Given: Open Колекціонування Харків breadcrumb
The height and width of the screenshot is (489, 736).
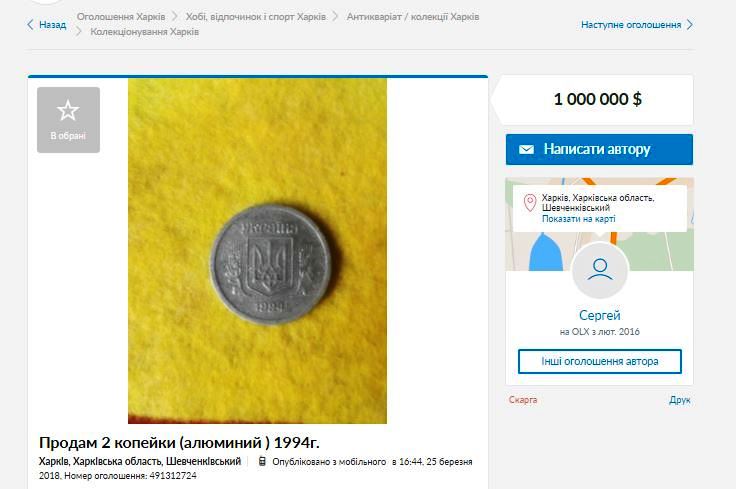Looking at the screenshot, I should pos(145,32).
